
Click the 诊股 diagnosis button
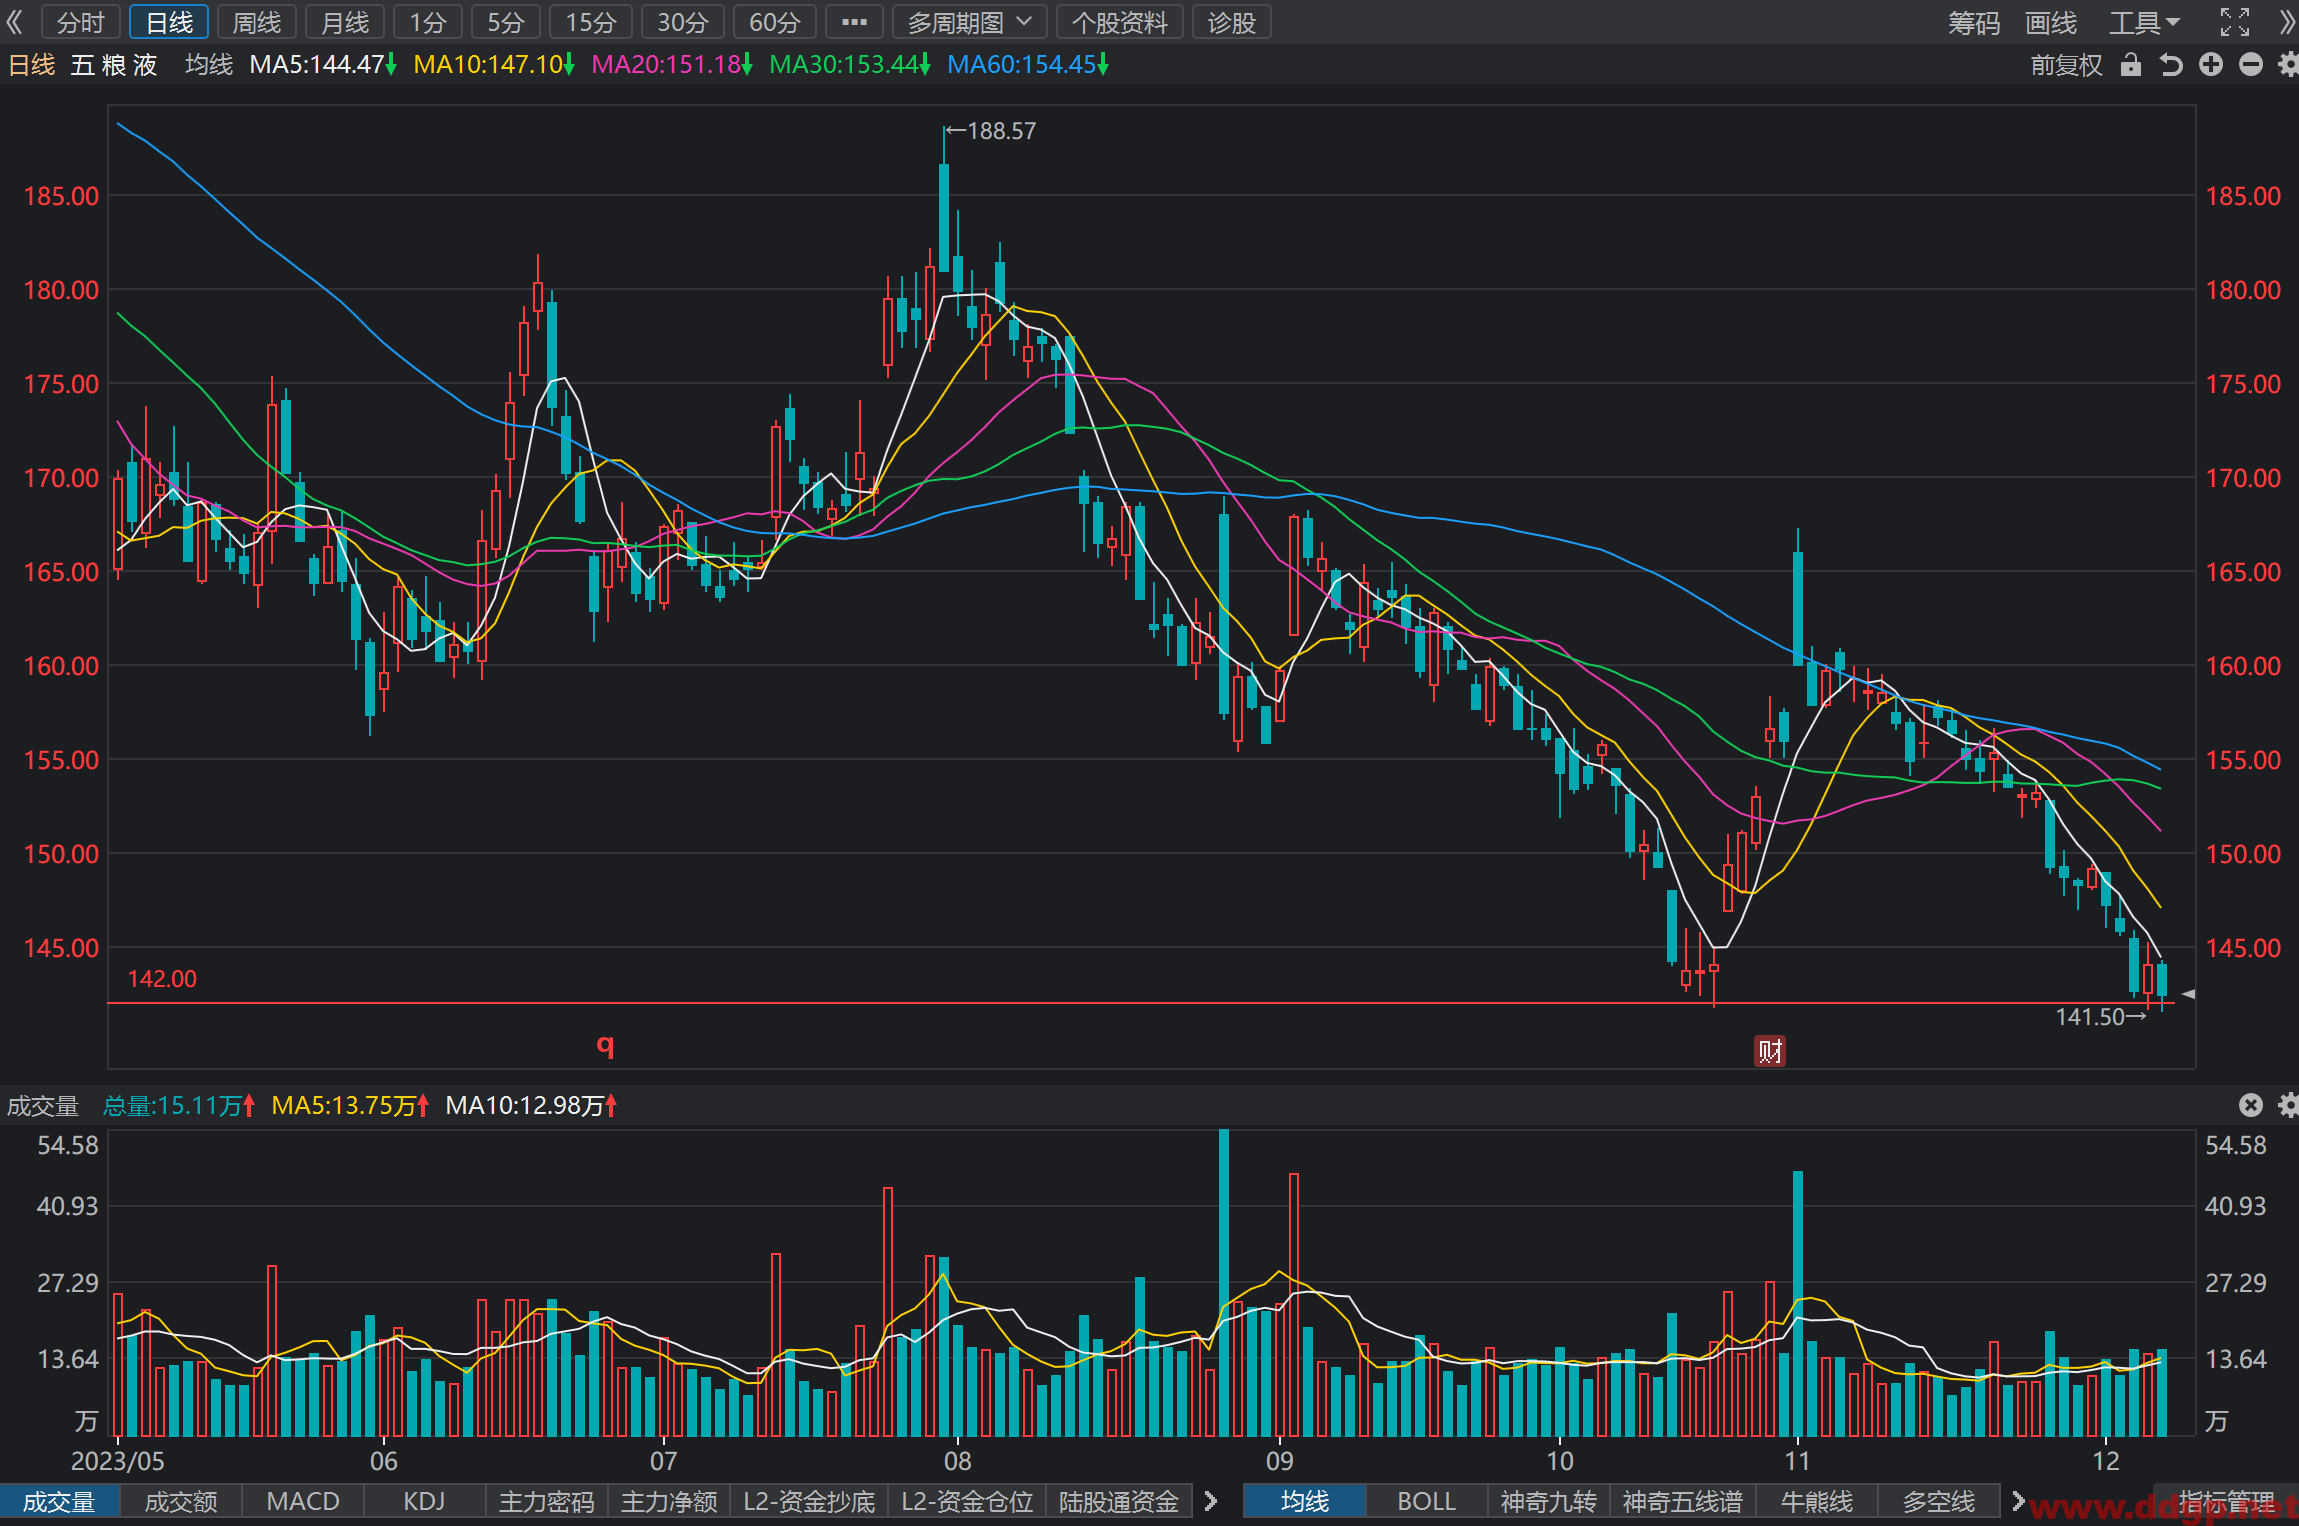(x=1231, y=22)
